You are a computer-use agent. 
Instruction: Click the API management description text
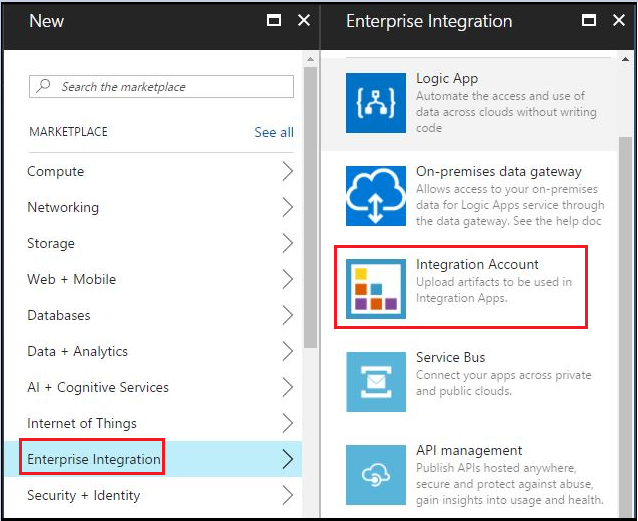tap(510, 484)
